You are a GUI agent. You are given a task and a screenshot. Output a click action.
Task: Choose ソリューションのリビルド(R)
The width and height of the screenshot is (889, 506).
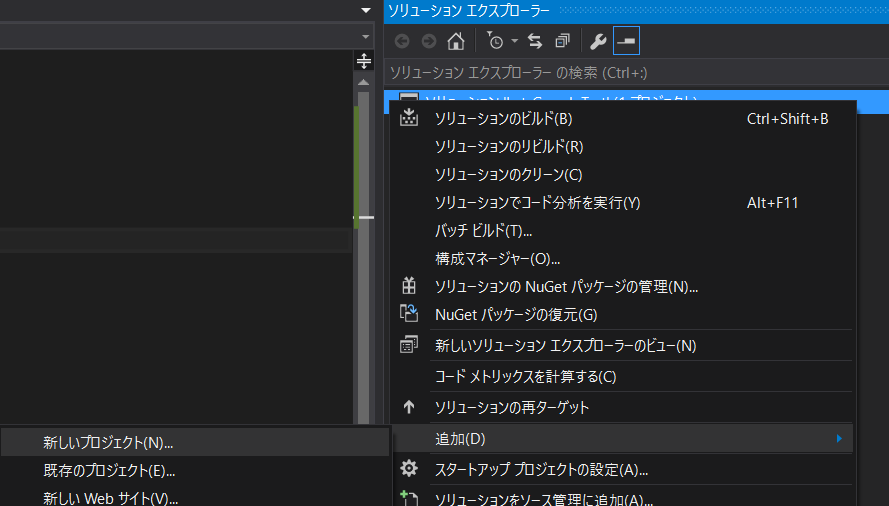tap(622, 146)
